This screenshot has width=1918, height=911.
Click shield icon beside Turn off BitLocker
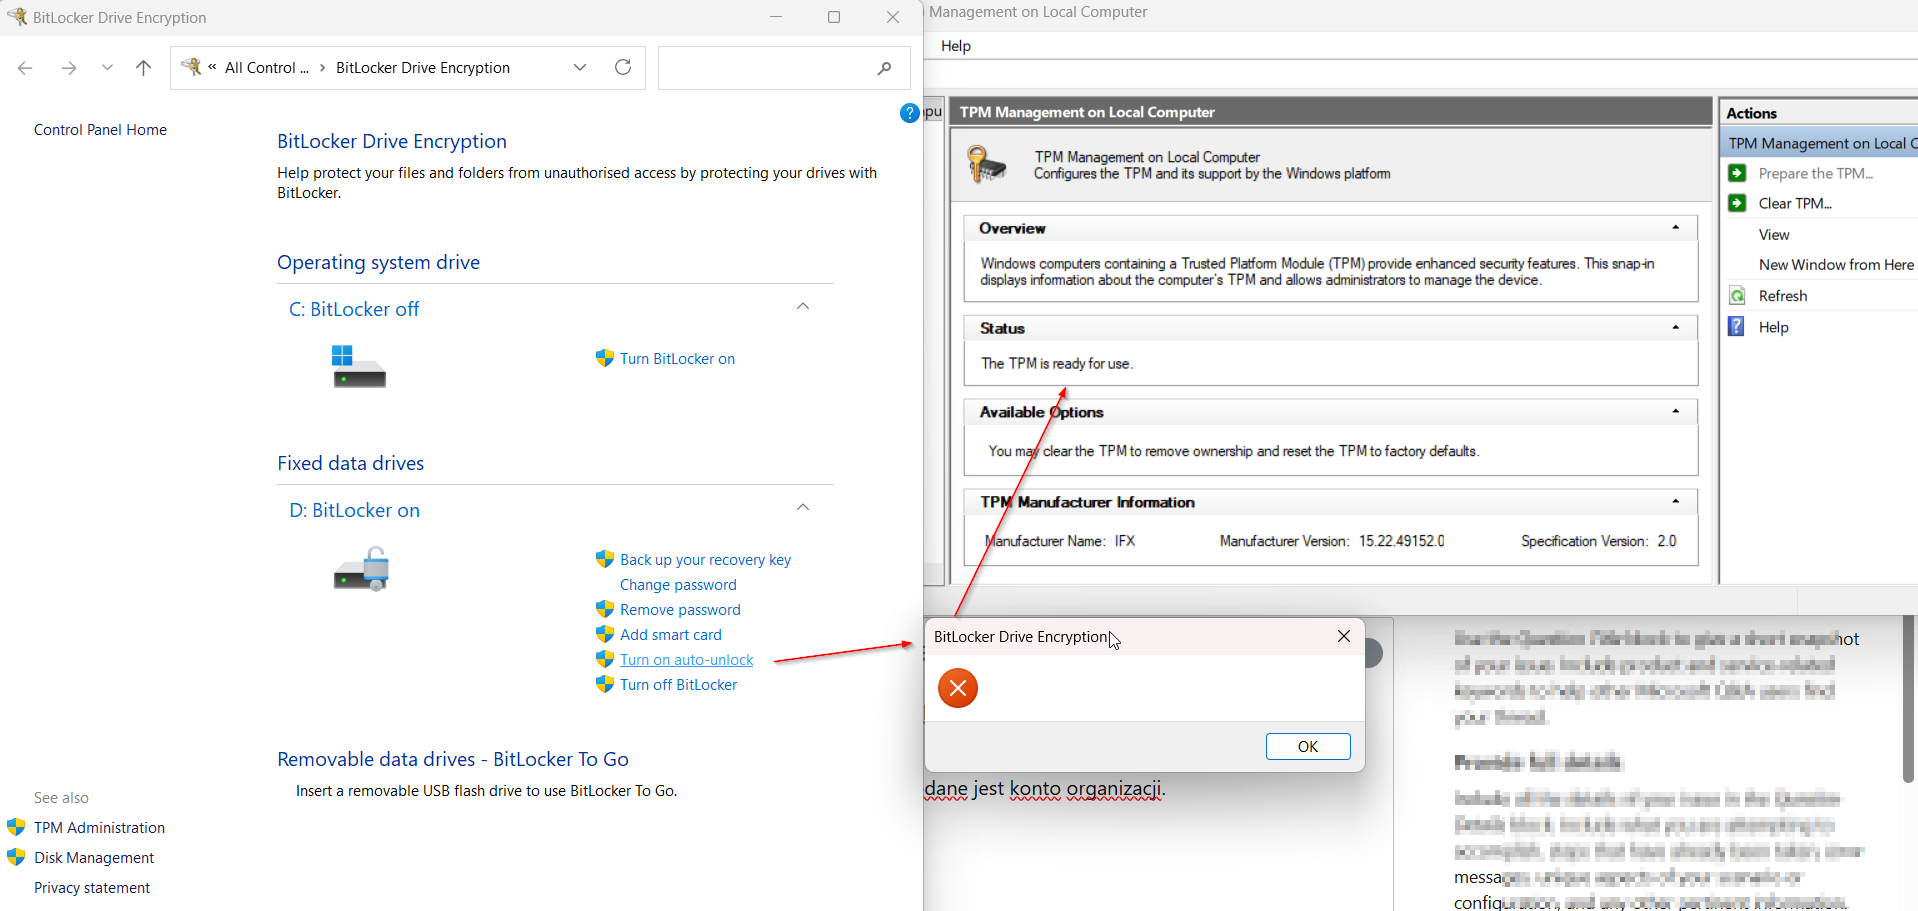click(605, 684)
